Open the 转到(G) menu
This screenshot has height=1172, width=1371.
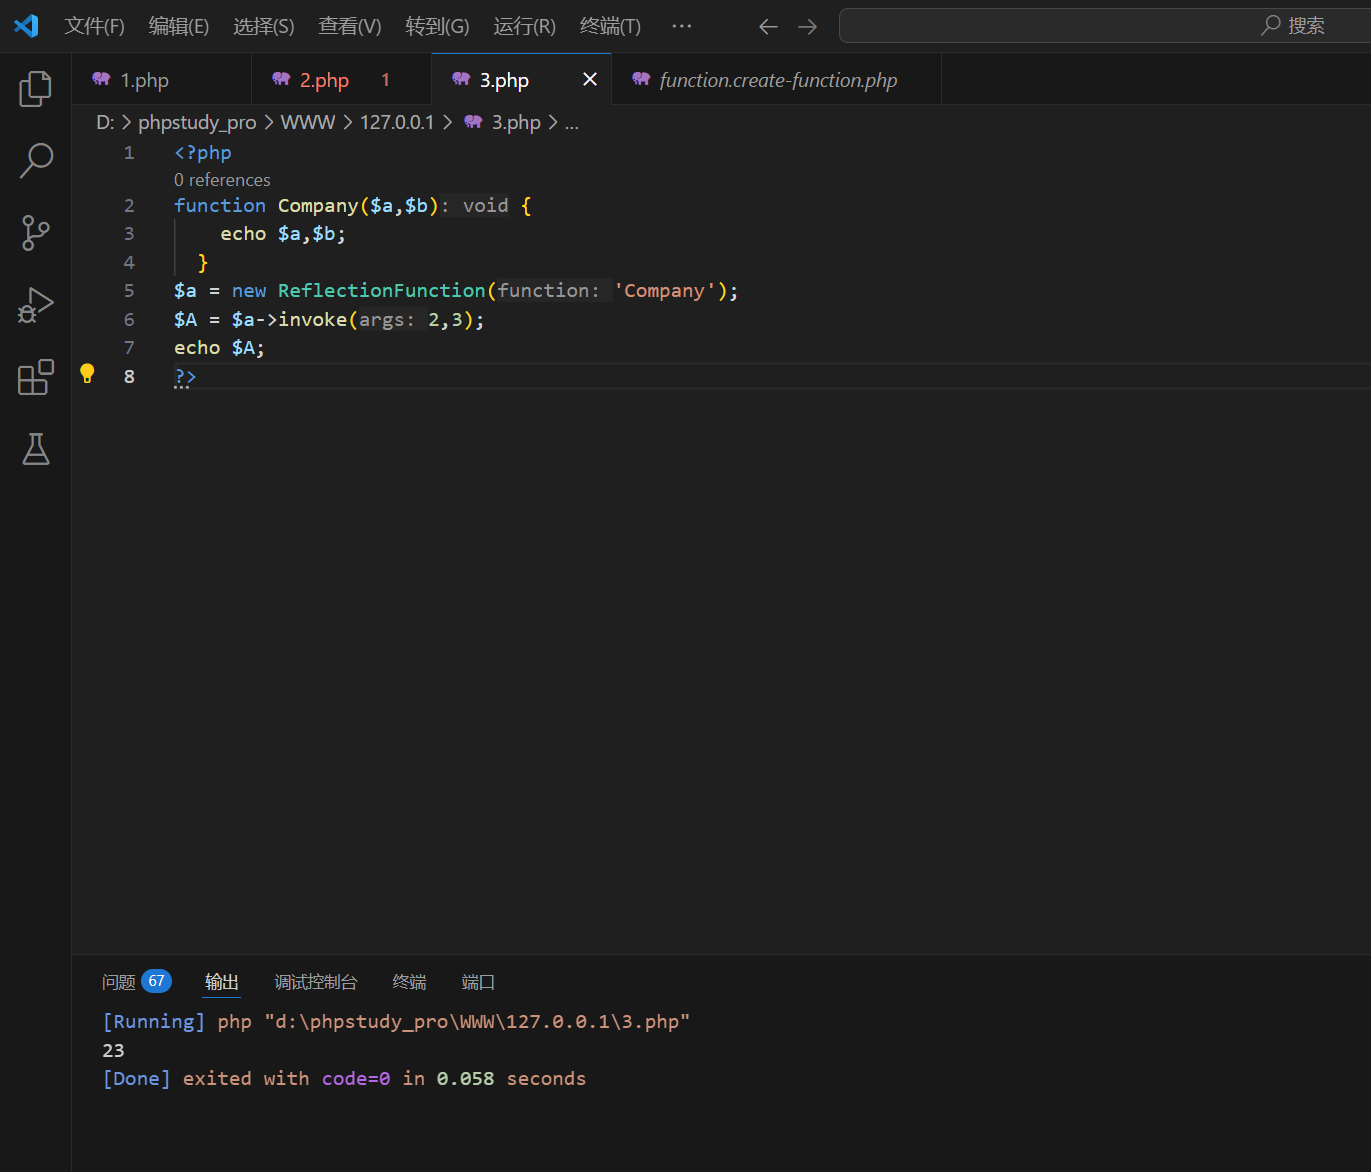(x=437, y=26)
